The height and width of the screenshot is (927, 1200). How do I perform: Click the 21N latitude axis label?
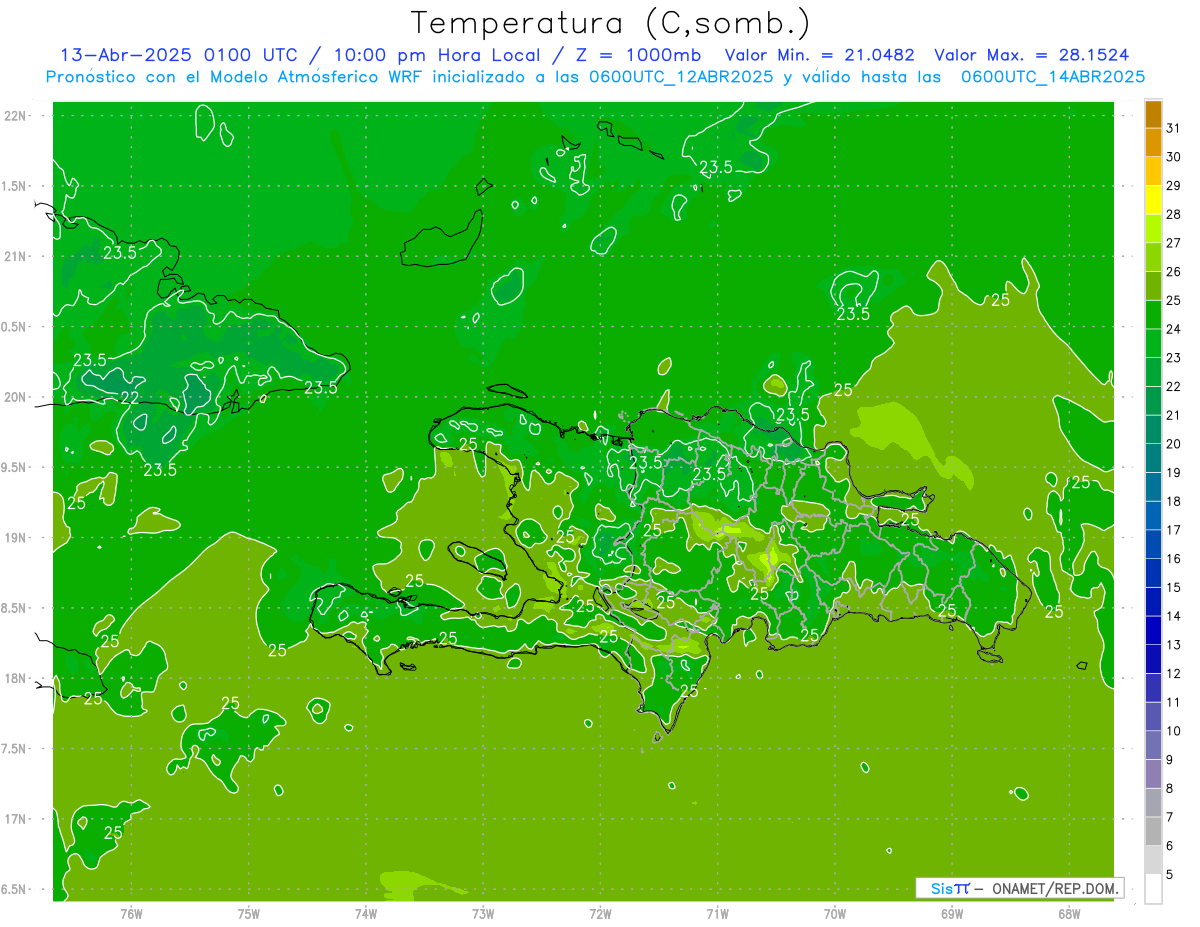(x=15, y=256)
